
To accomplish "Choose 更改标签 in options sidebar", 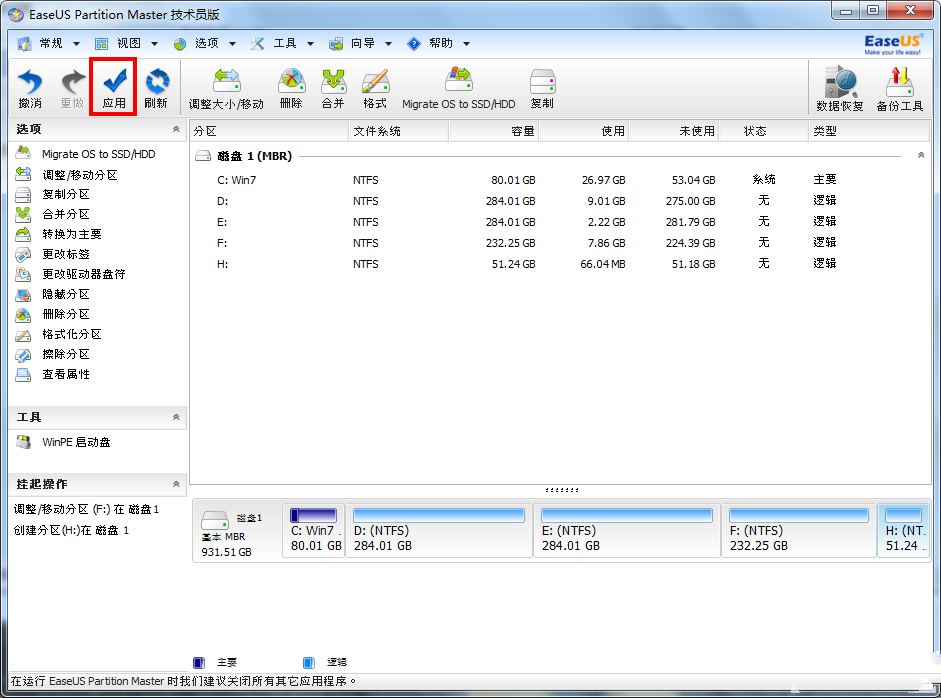I will pyautogui.click(x=53, y=254).
